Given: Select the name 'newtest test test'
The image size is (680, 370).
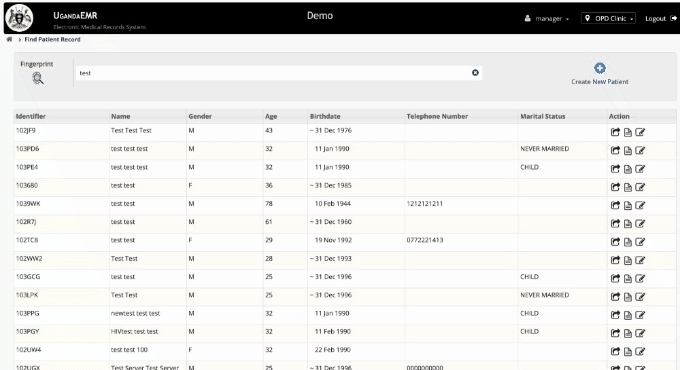Looking at the screenshot, I should point(135,313).
